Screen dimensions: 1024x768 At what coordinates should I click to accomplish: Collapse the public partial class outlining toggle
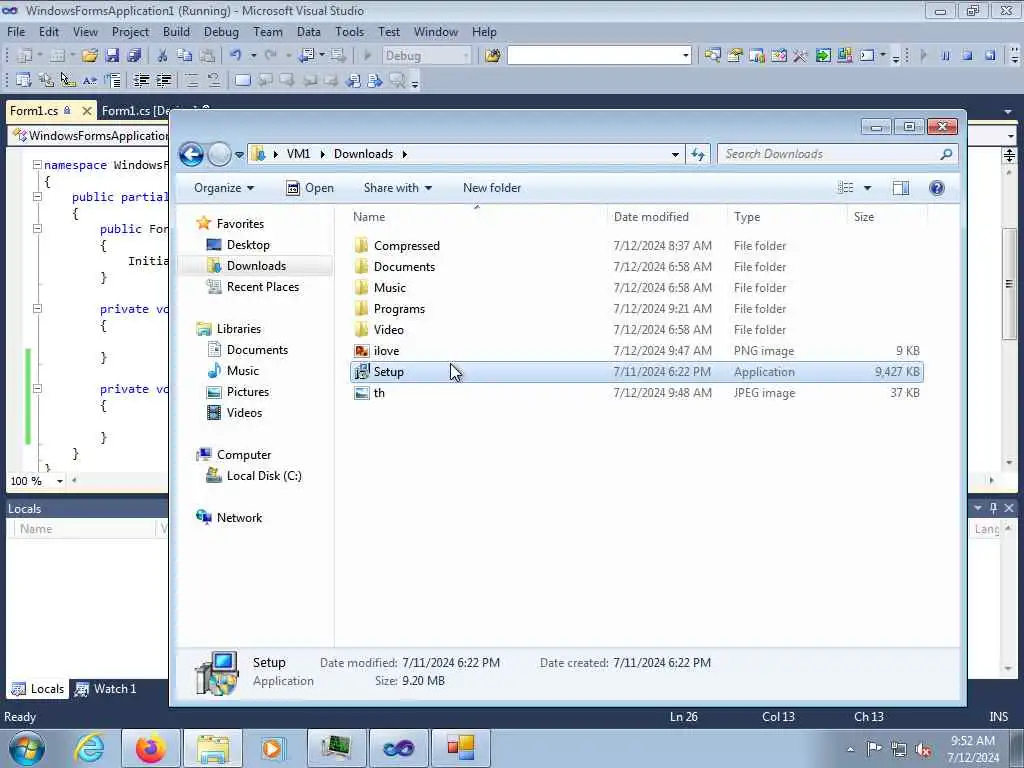click(37, 197)
